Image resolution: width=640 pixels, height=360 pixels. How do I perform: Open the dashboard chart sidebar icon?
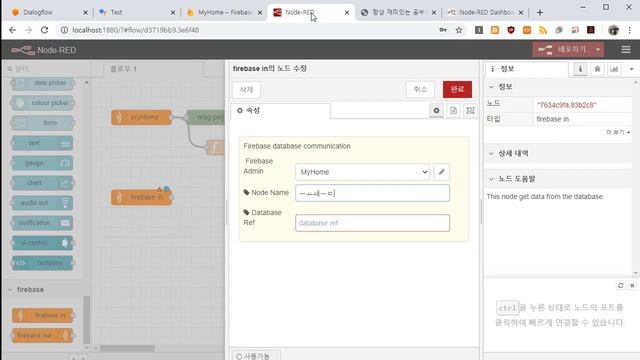tap(614, 69)
